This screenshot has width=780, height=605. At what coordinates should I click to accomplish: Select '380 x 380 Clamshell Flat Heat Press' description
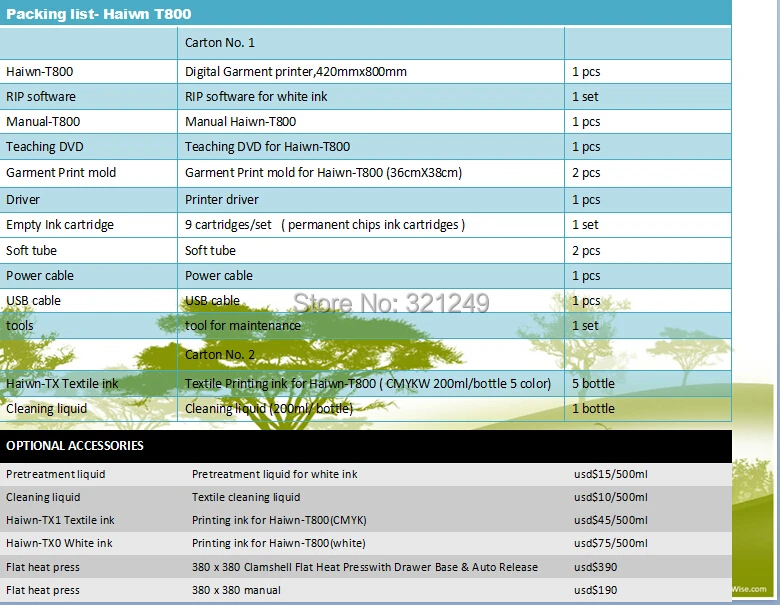coord(365,567)
